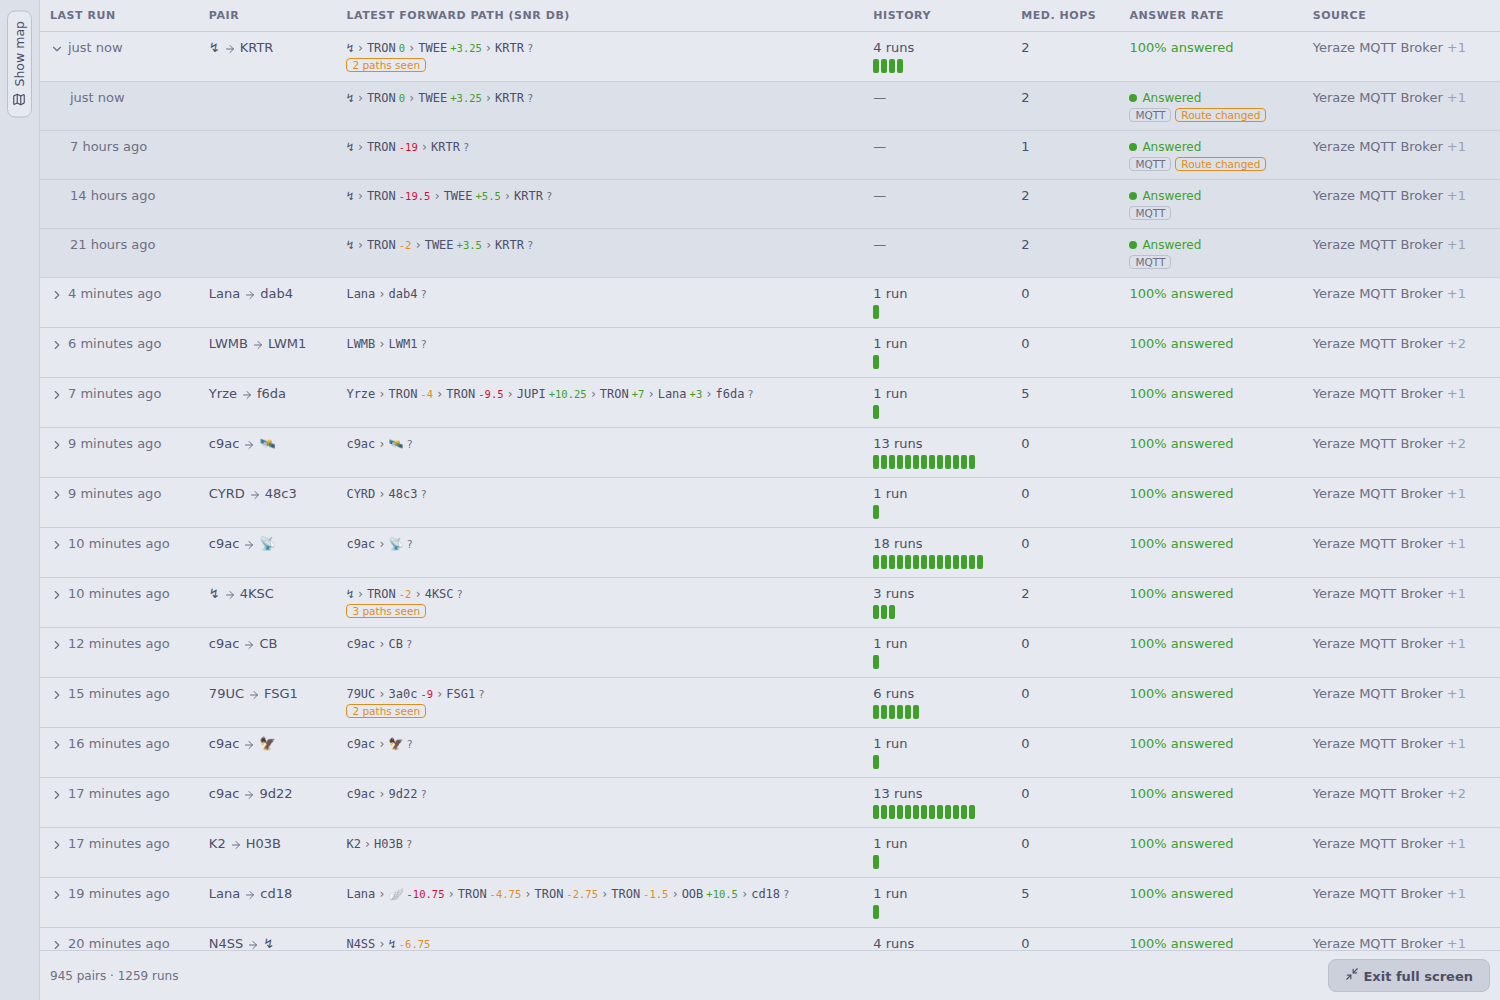This screenshot has width=1500, height=1000.
Task: Click the Last Run column header
Action: 83,15
